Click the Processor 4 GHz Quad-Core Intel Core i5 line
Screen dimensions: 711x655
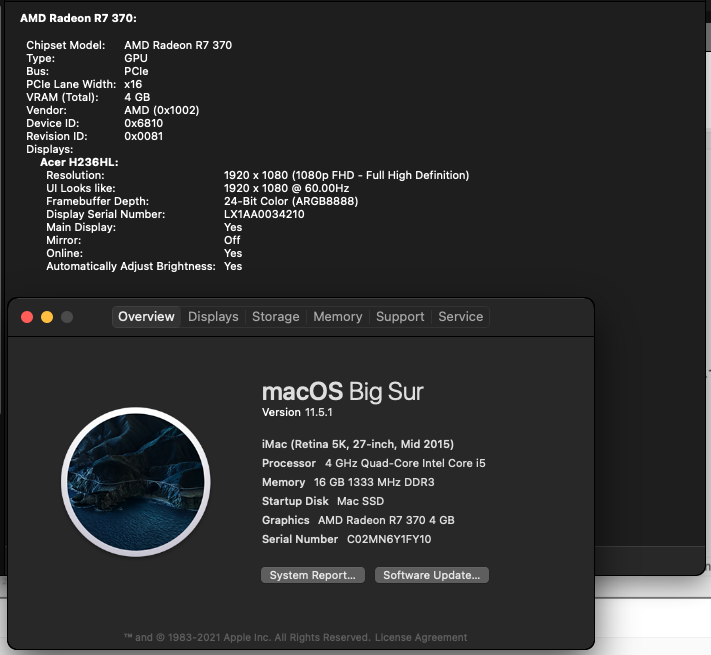(374, 463)
